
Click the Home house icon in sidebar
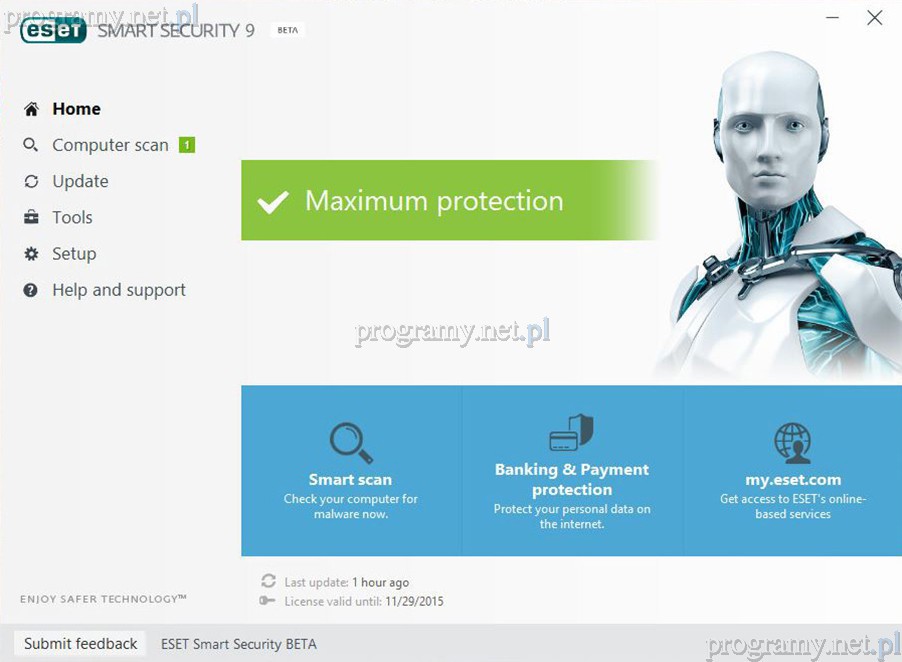pyautogui.click(x=31, y=109)
